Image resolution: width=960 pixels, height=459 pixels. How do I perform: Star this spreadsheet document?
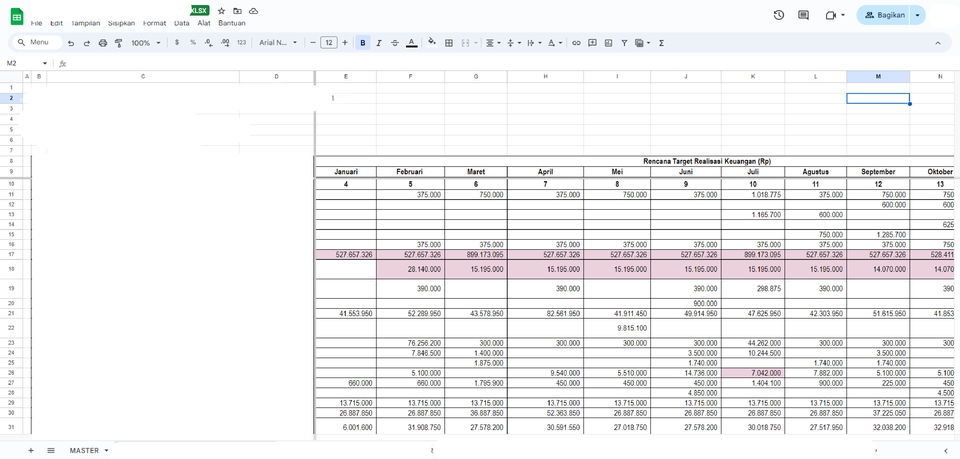[x=221, y=11]
